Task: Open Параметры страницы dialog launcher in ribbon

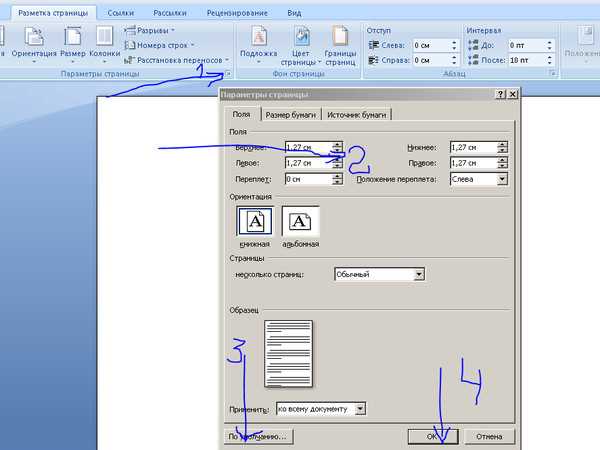Action: [228, 74]
